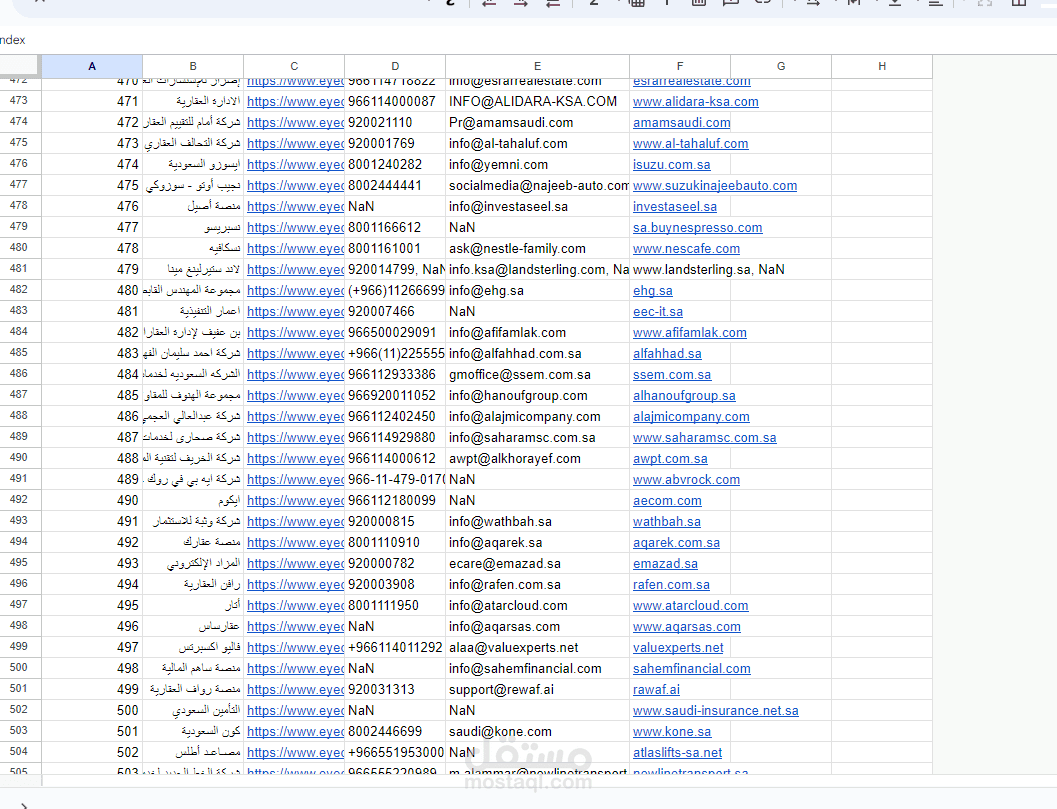Open the www.atarcloud.com link
This screenshot has height=809, width=1057.
coord(690,605)
